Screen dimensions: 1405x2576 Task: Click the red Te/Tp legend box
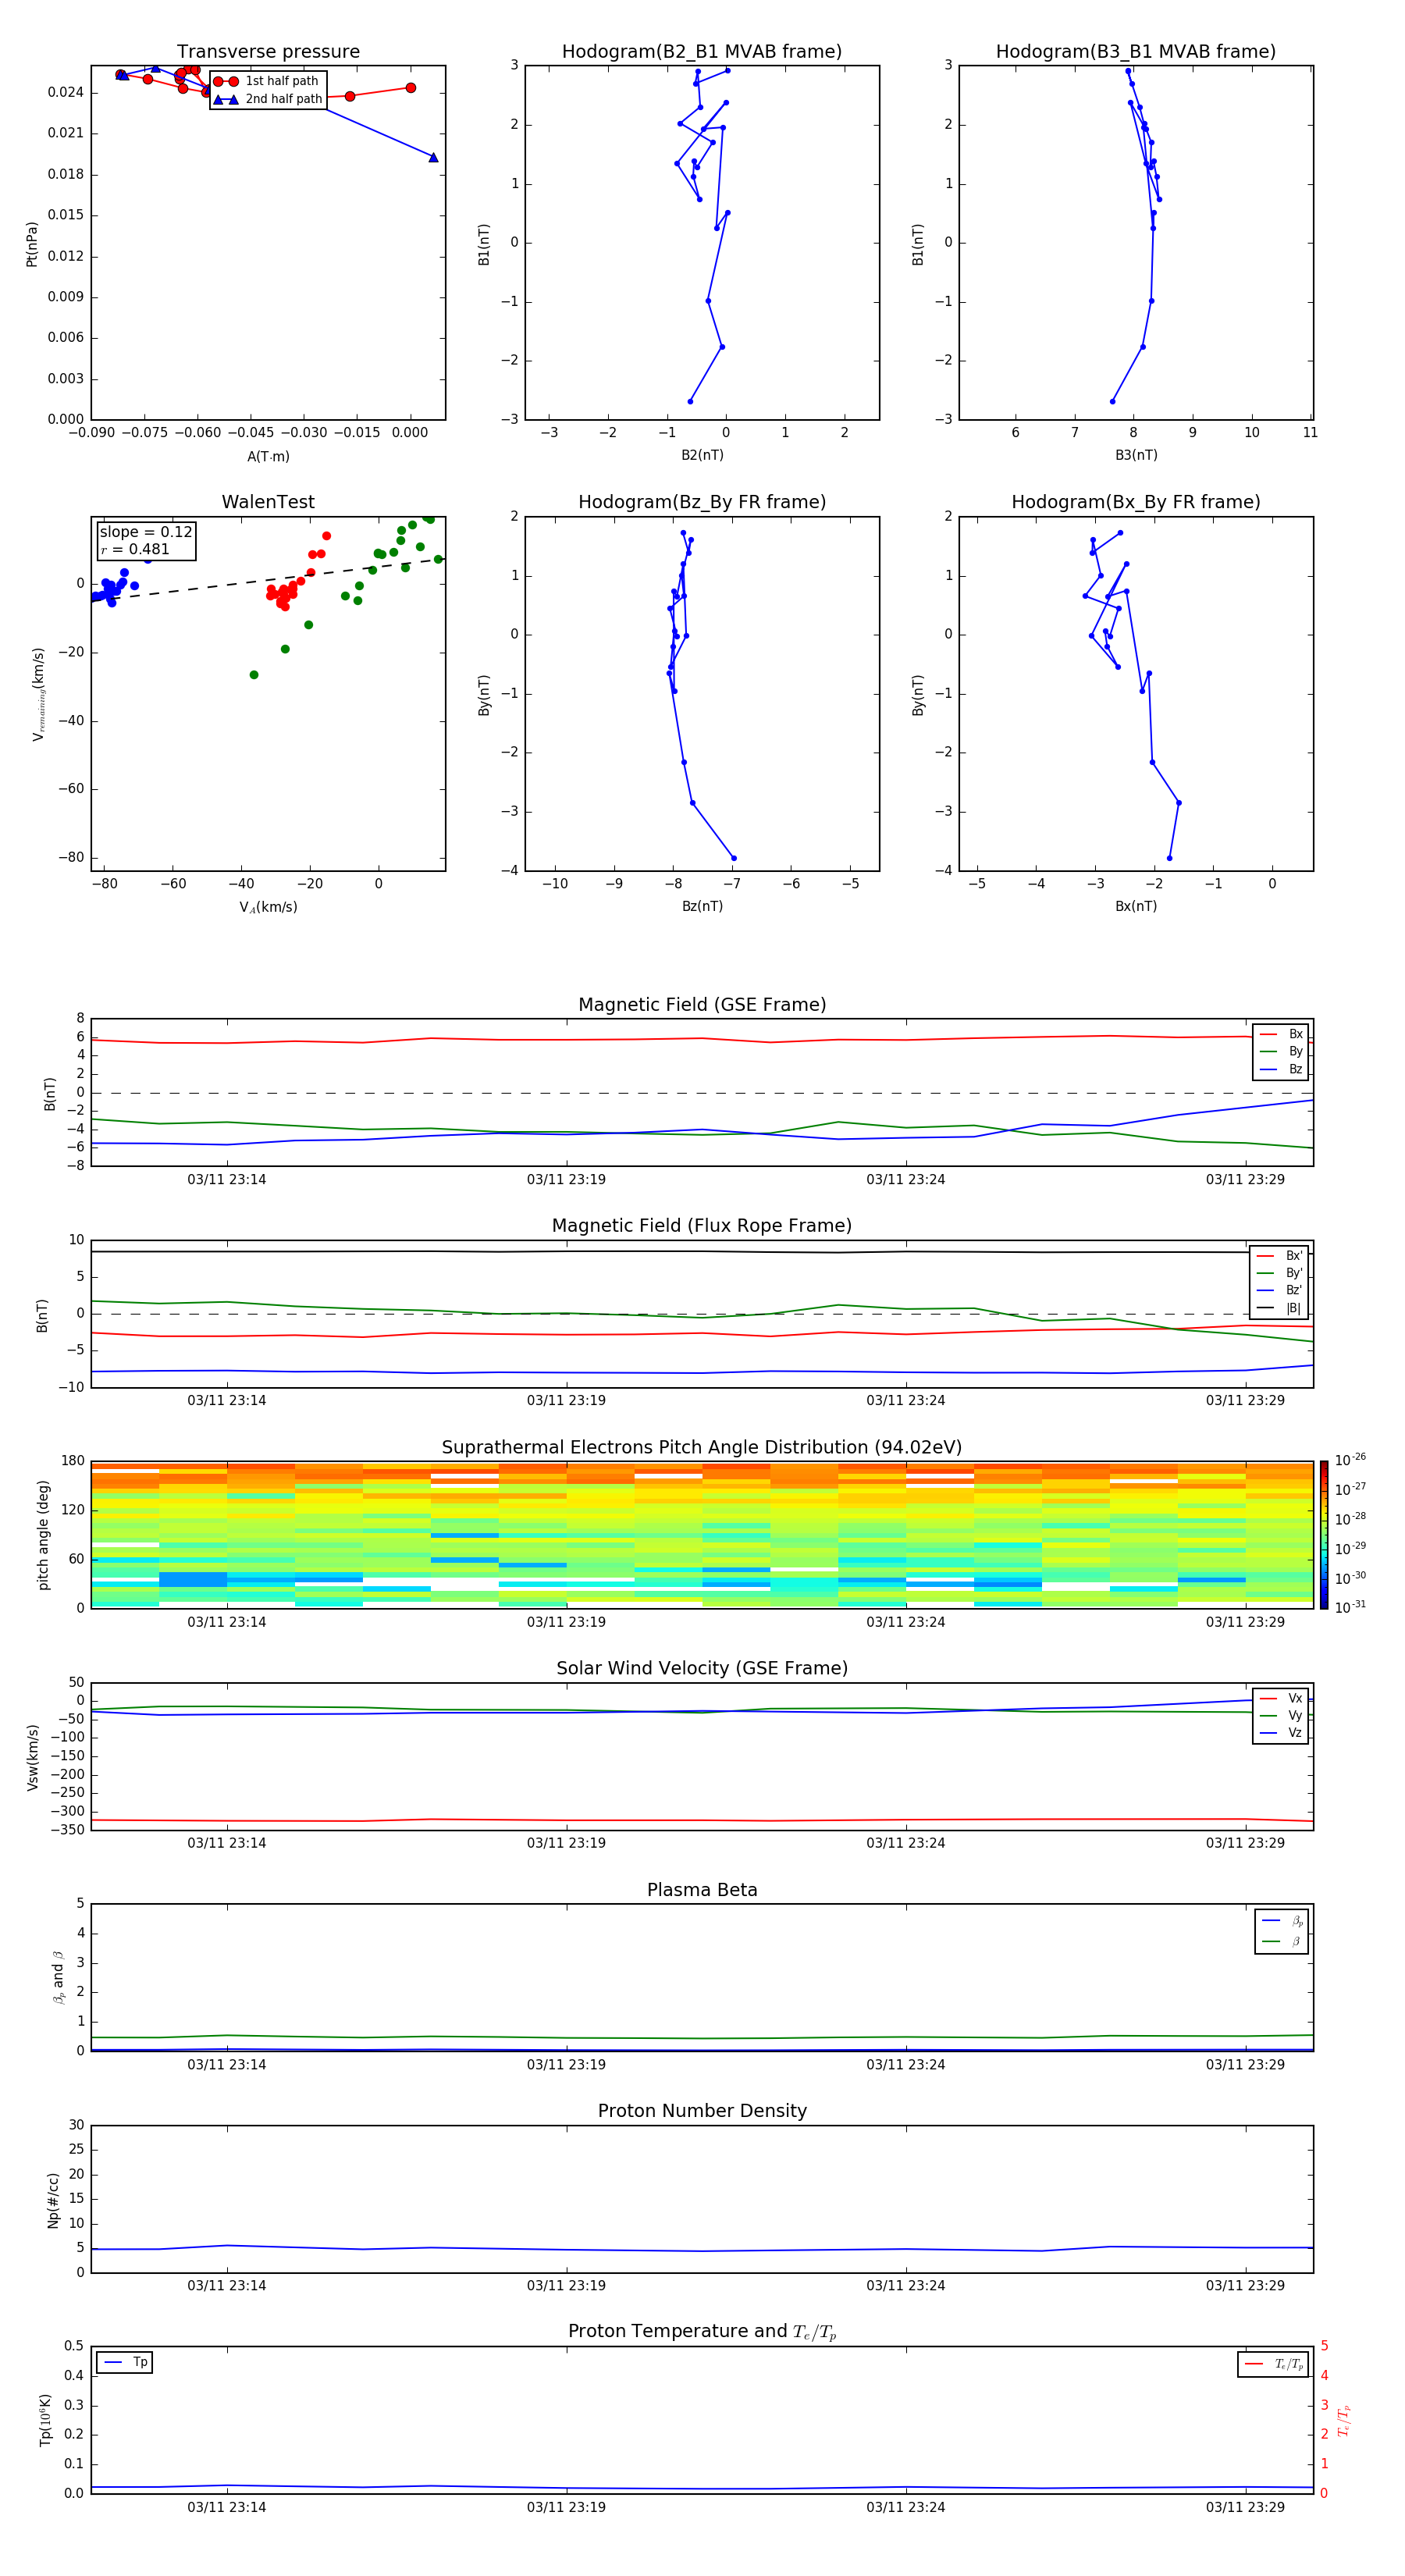(x=1273, y=2365)
